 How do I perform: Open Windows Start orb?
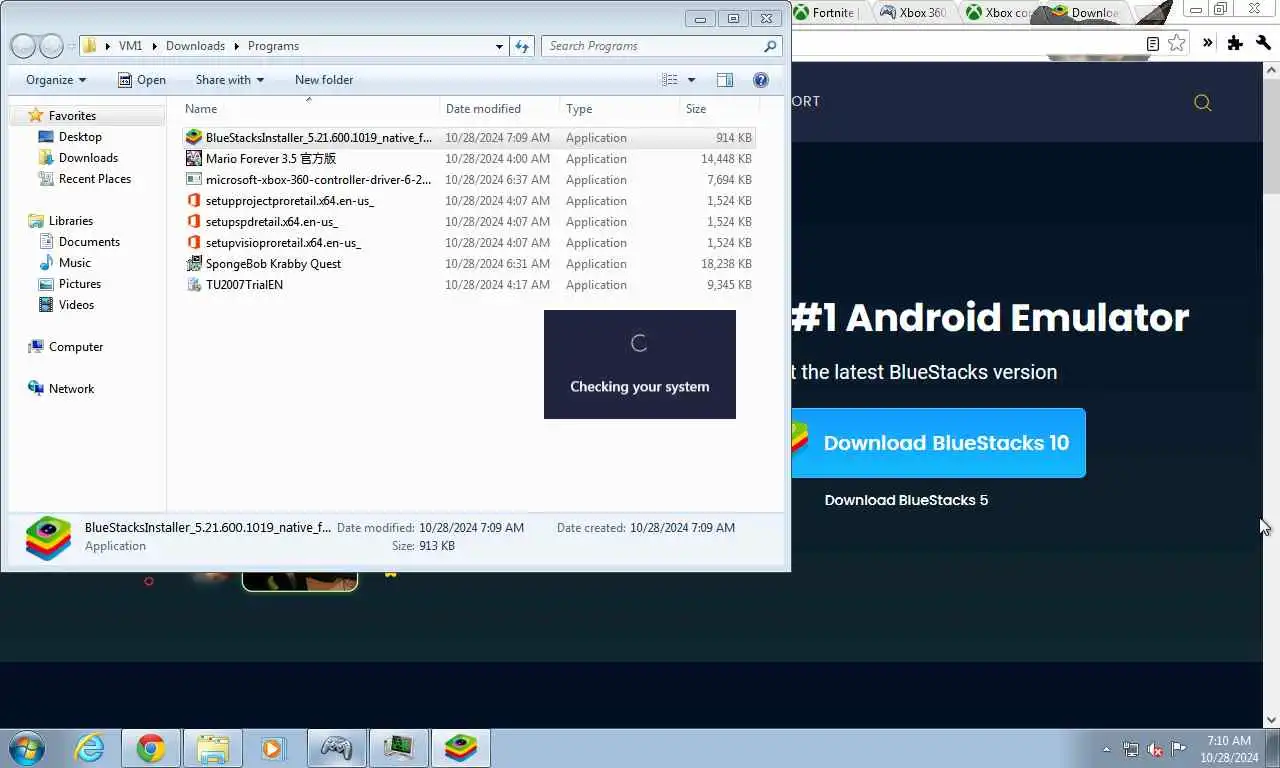[27, 748]
